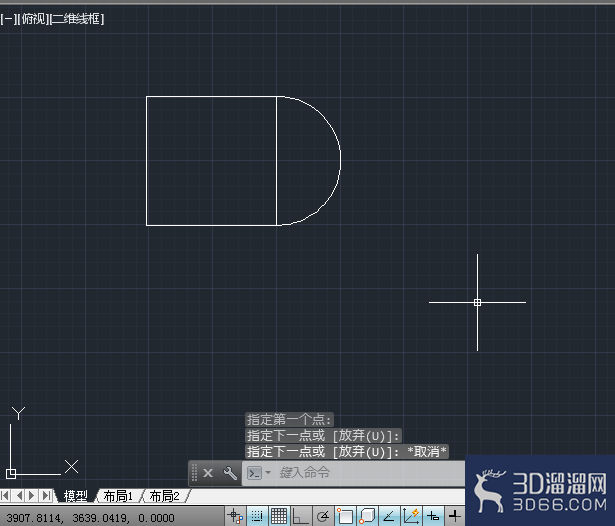Click command history line ending in *取消*

point(347,452)
